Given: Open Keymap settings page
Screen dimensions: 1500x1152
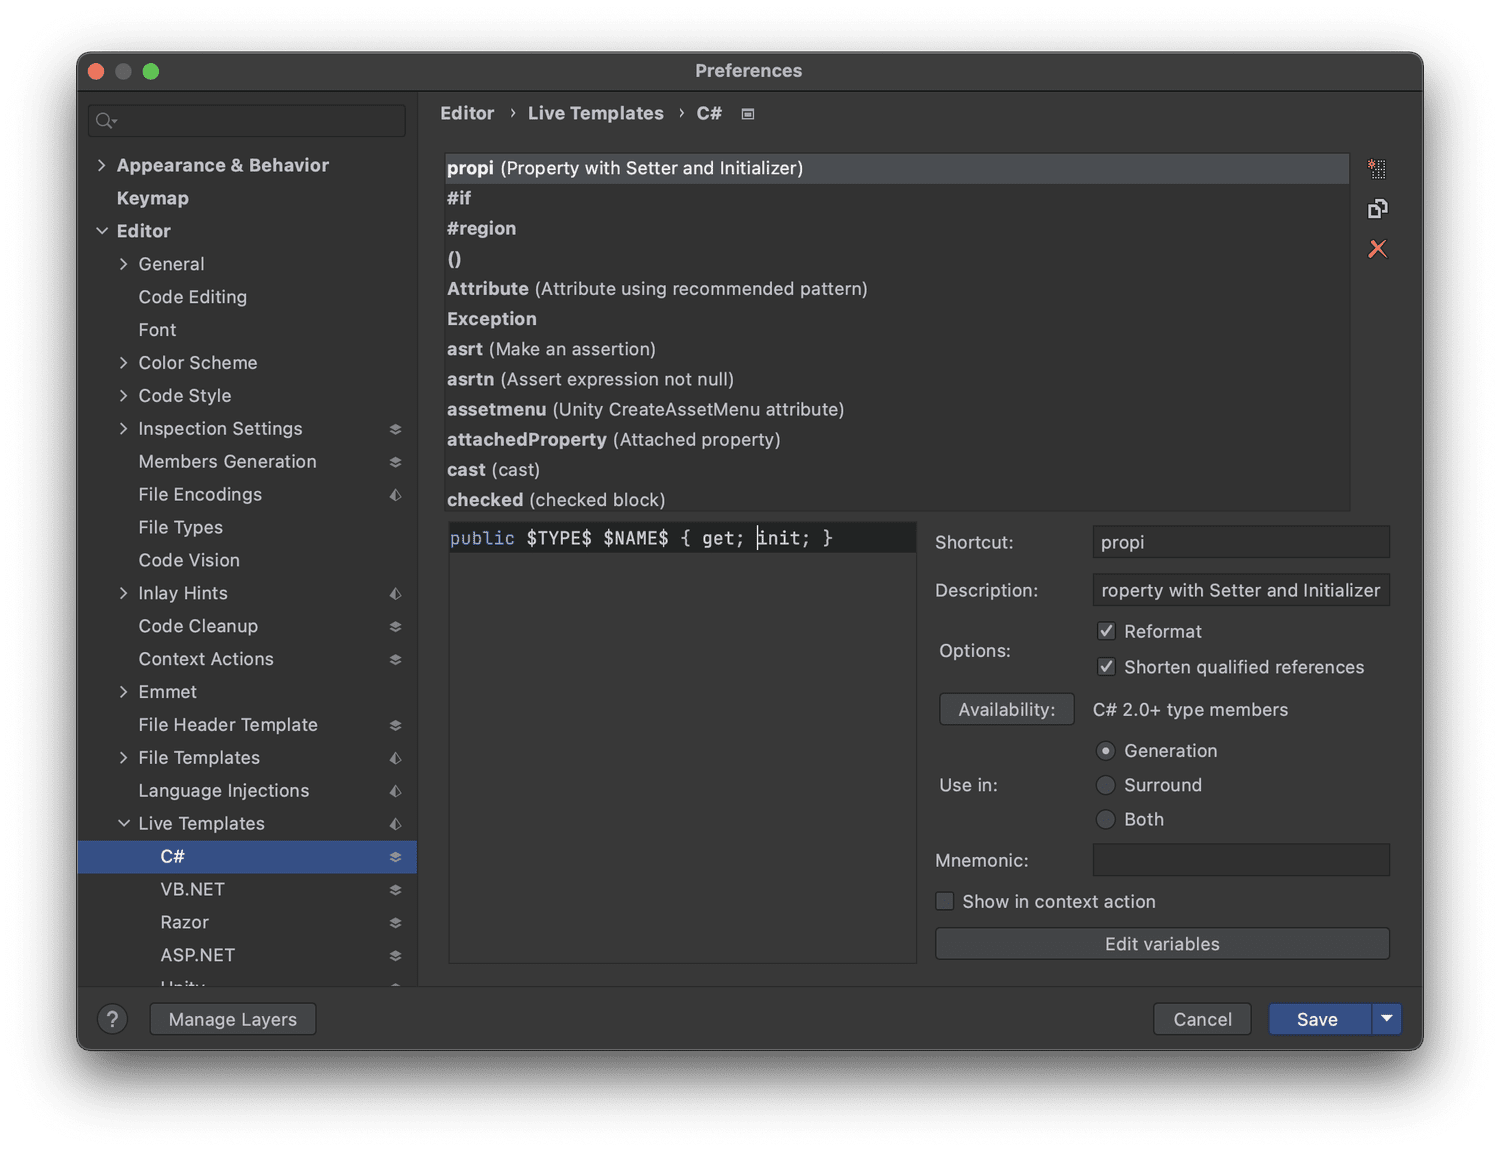Looking at the screenshot, I should [x=153, y=198].
